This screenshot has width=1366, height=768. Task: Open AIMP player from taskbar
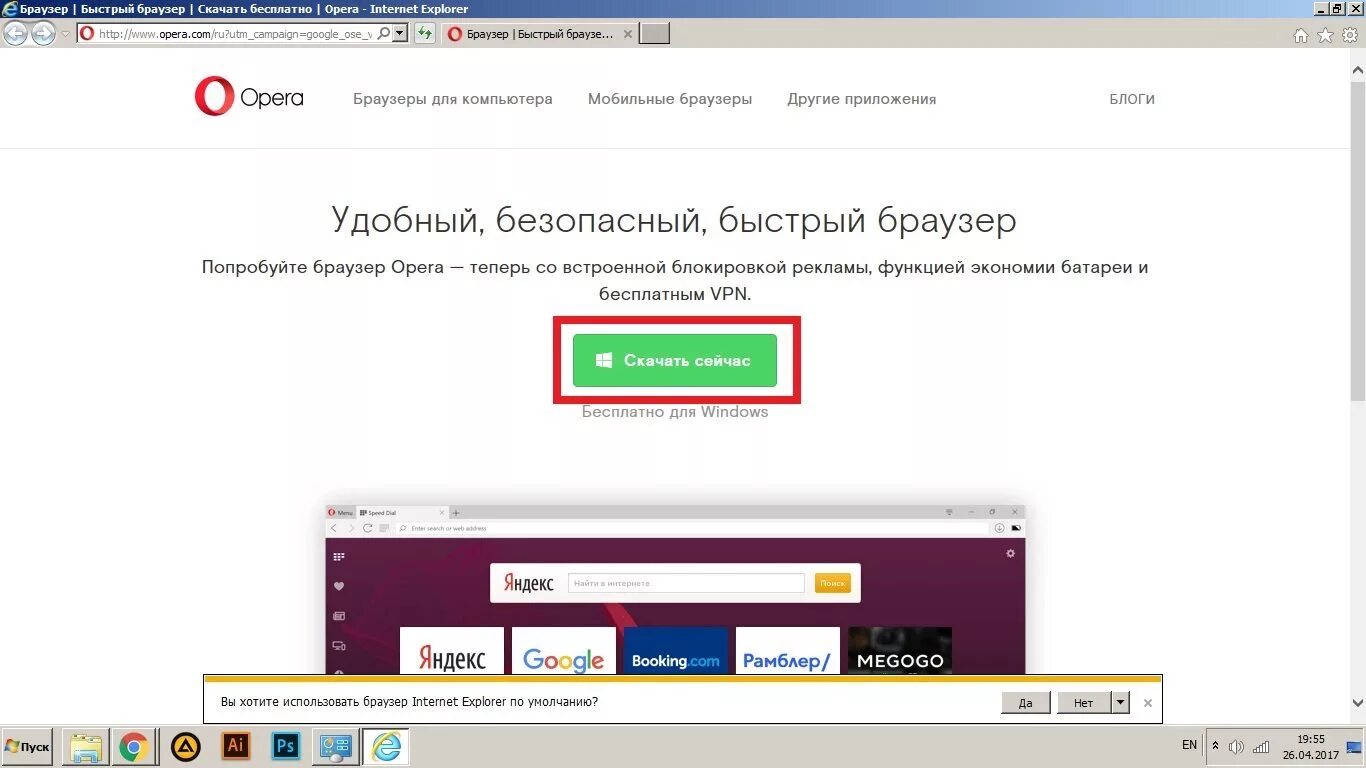point(185,746)
